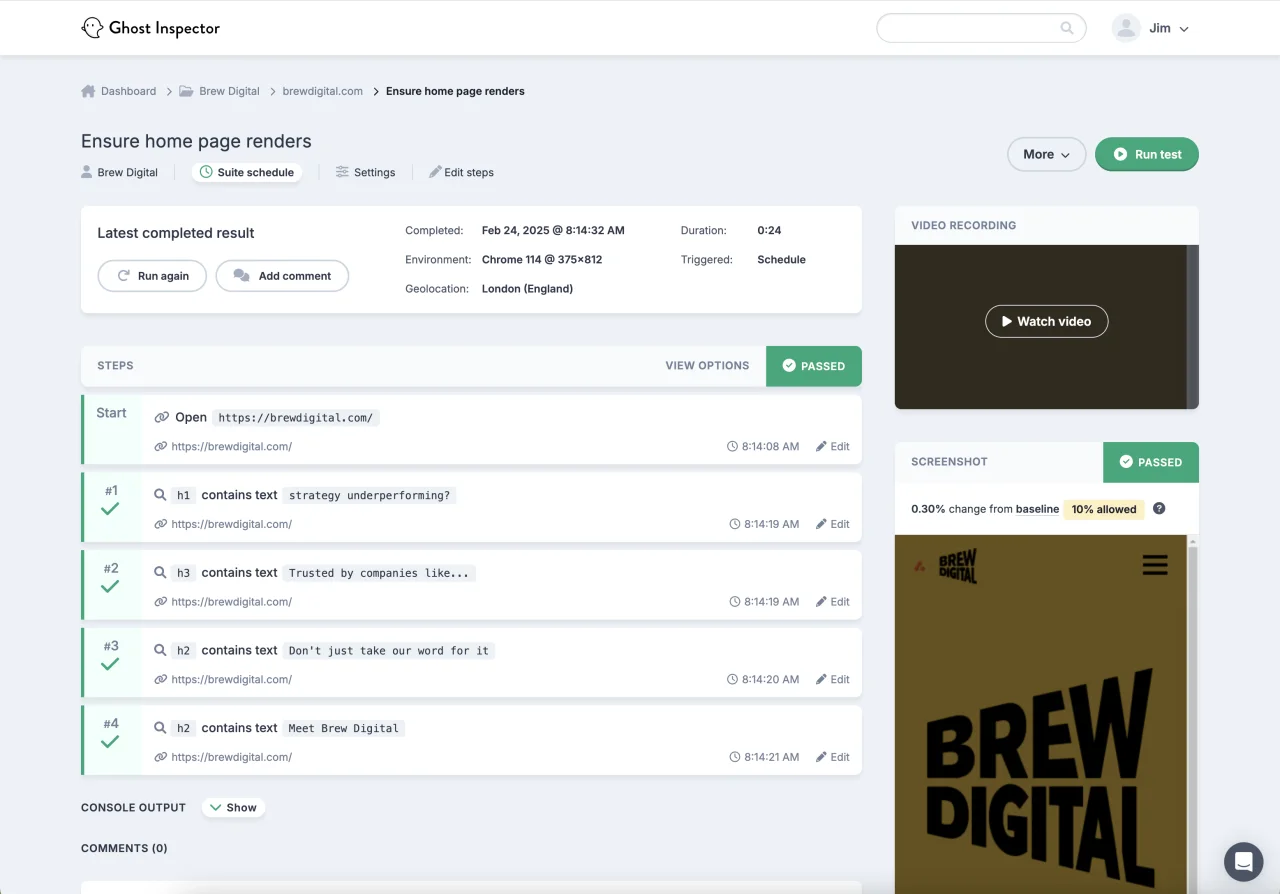The image size is (1280, 894).
Task: Open the chat support bubble
Action: tap(1243, 861)
